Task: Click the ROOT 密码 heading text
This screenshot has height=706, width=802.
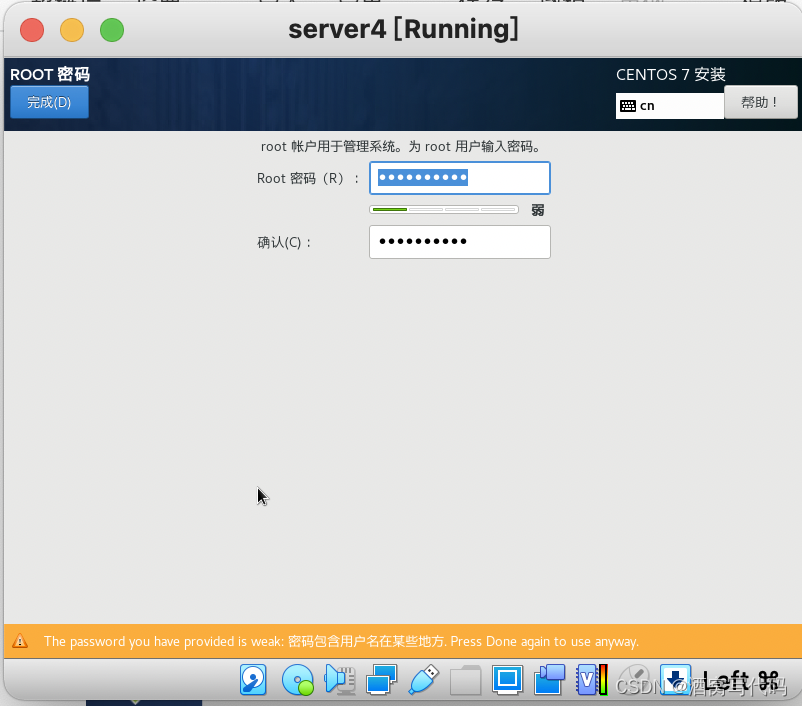Action: pos(50,75)
